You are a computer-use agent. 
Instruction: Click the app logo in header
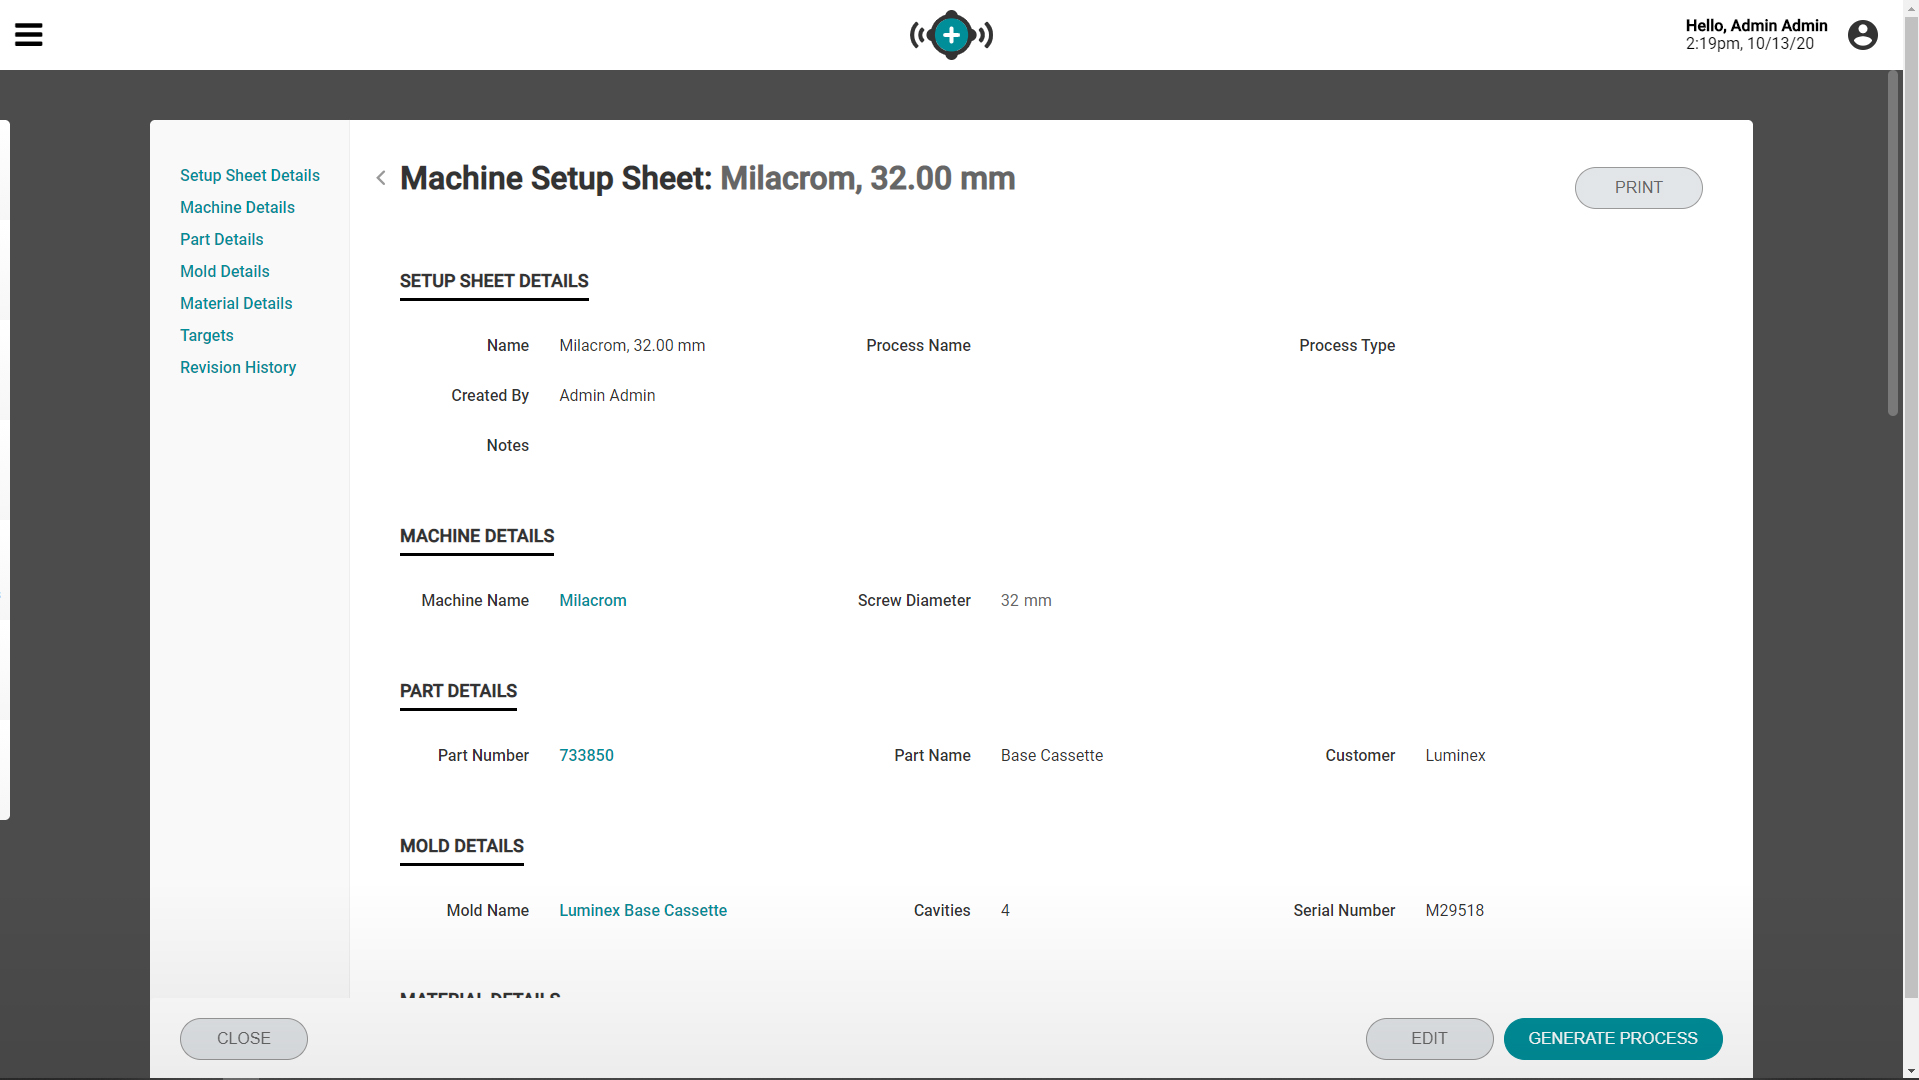tap(951, 35)
